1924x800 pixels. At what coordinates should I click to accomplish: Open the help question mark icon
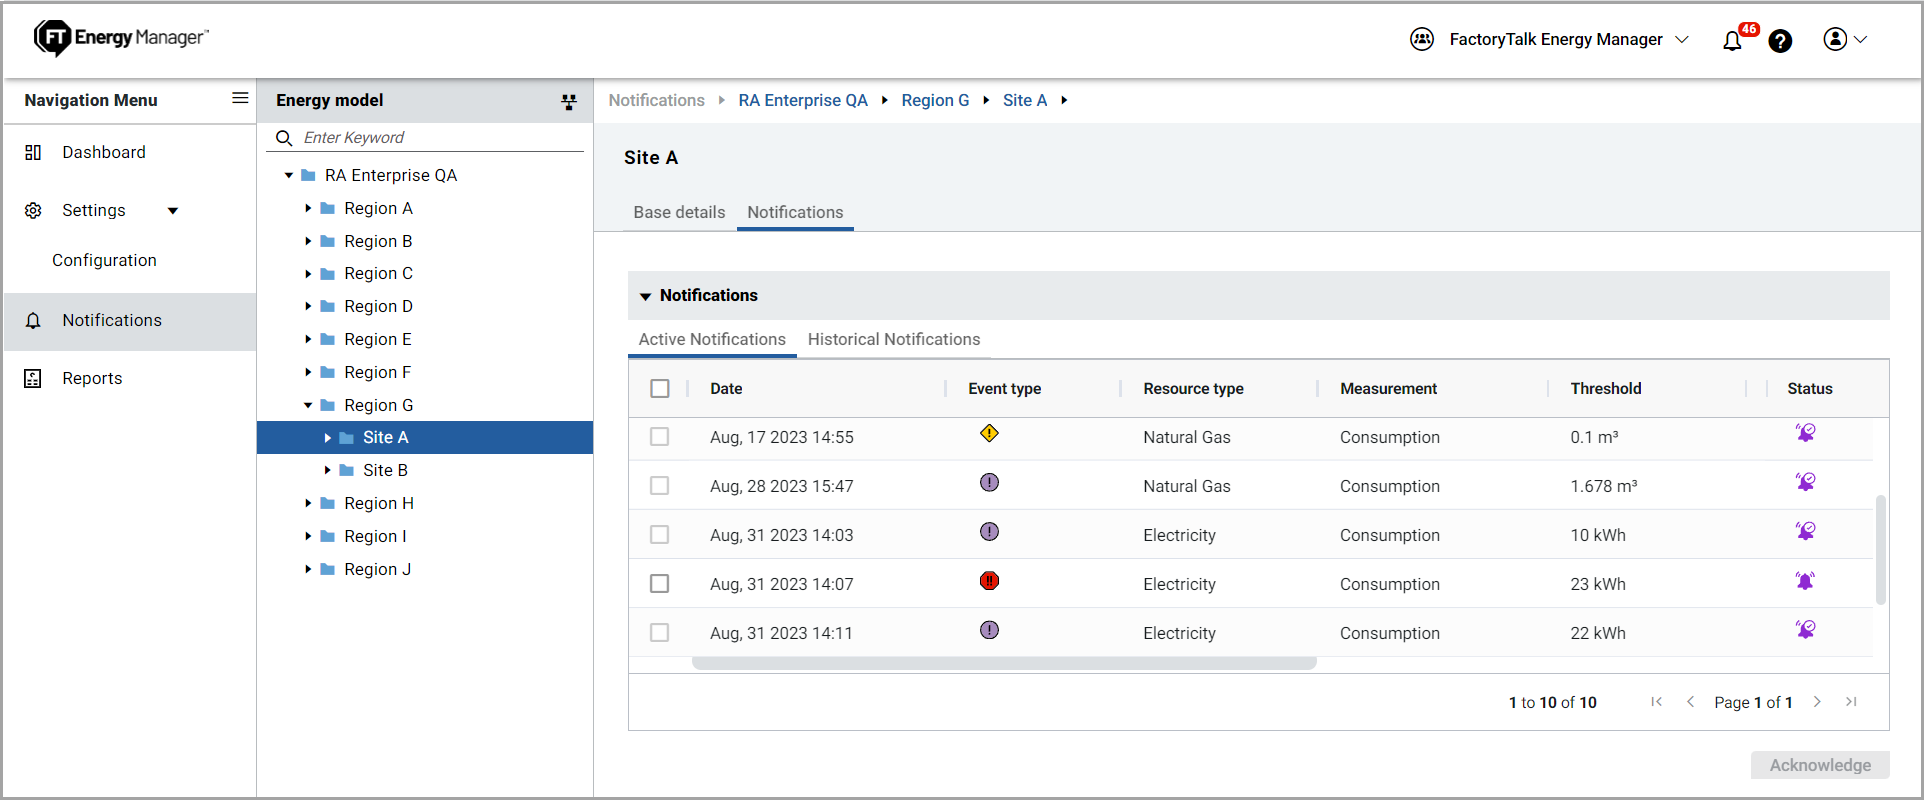click(x=1780, y=41)
